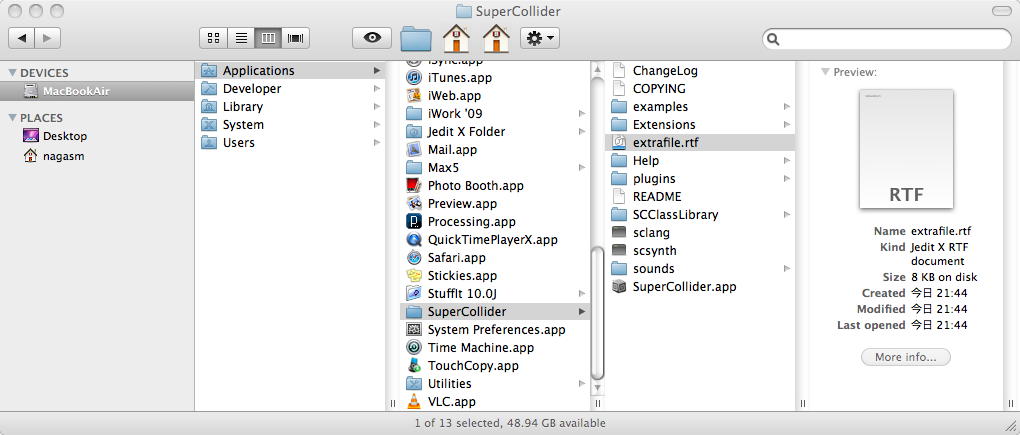Click the TouchCopy.app icon
Screen dimensions: 1020x435
[x=414, y=365]
